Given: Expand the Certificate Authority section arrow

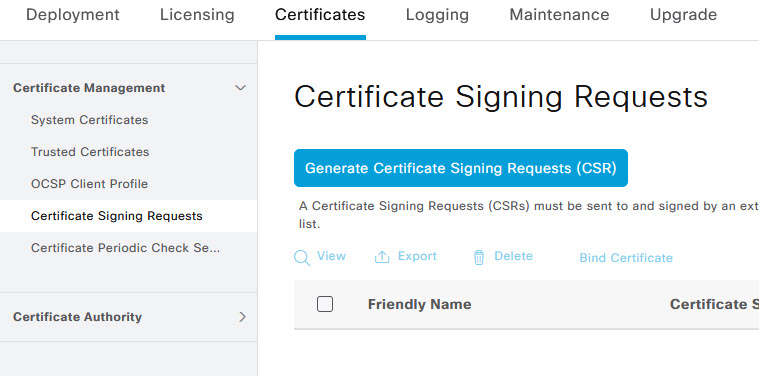Looking at the screenshot, I should pyautogui.click(x=243, y=317).
